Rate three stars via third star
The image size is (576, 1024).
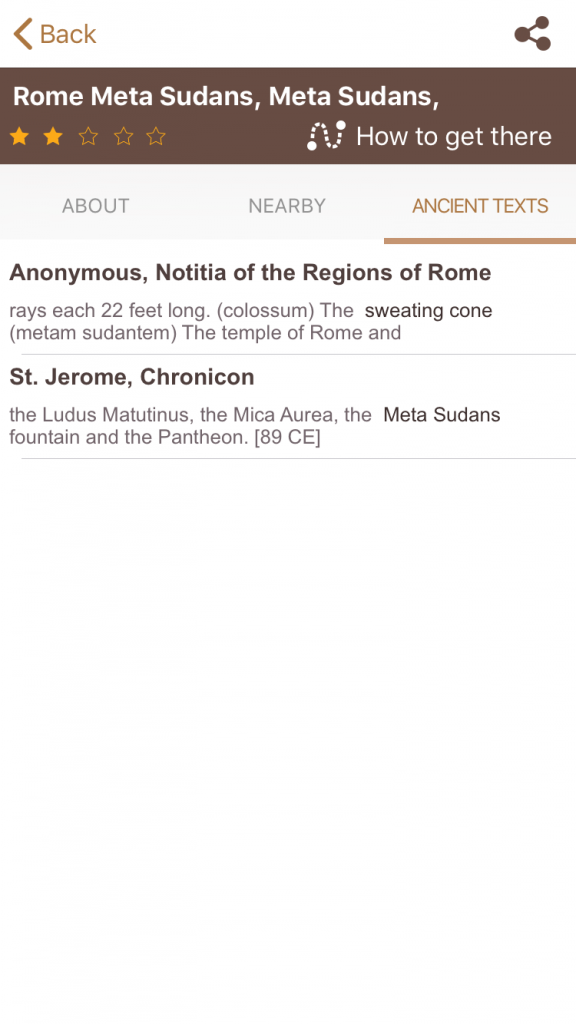pyautogui.click(x=88, y=136)
